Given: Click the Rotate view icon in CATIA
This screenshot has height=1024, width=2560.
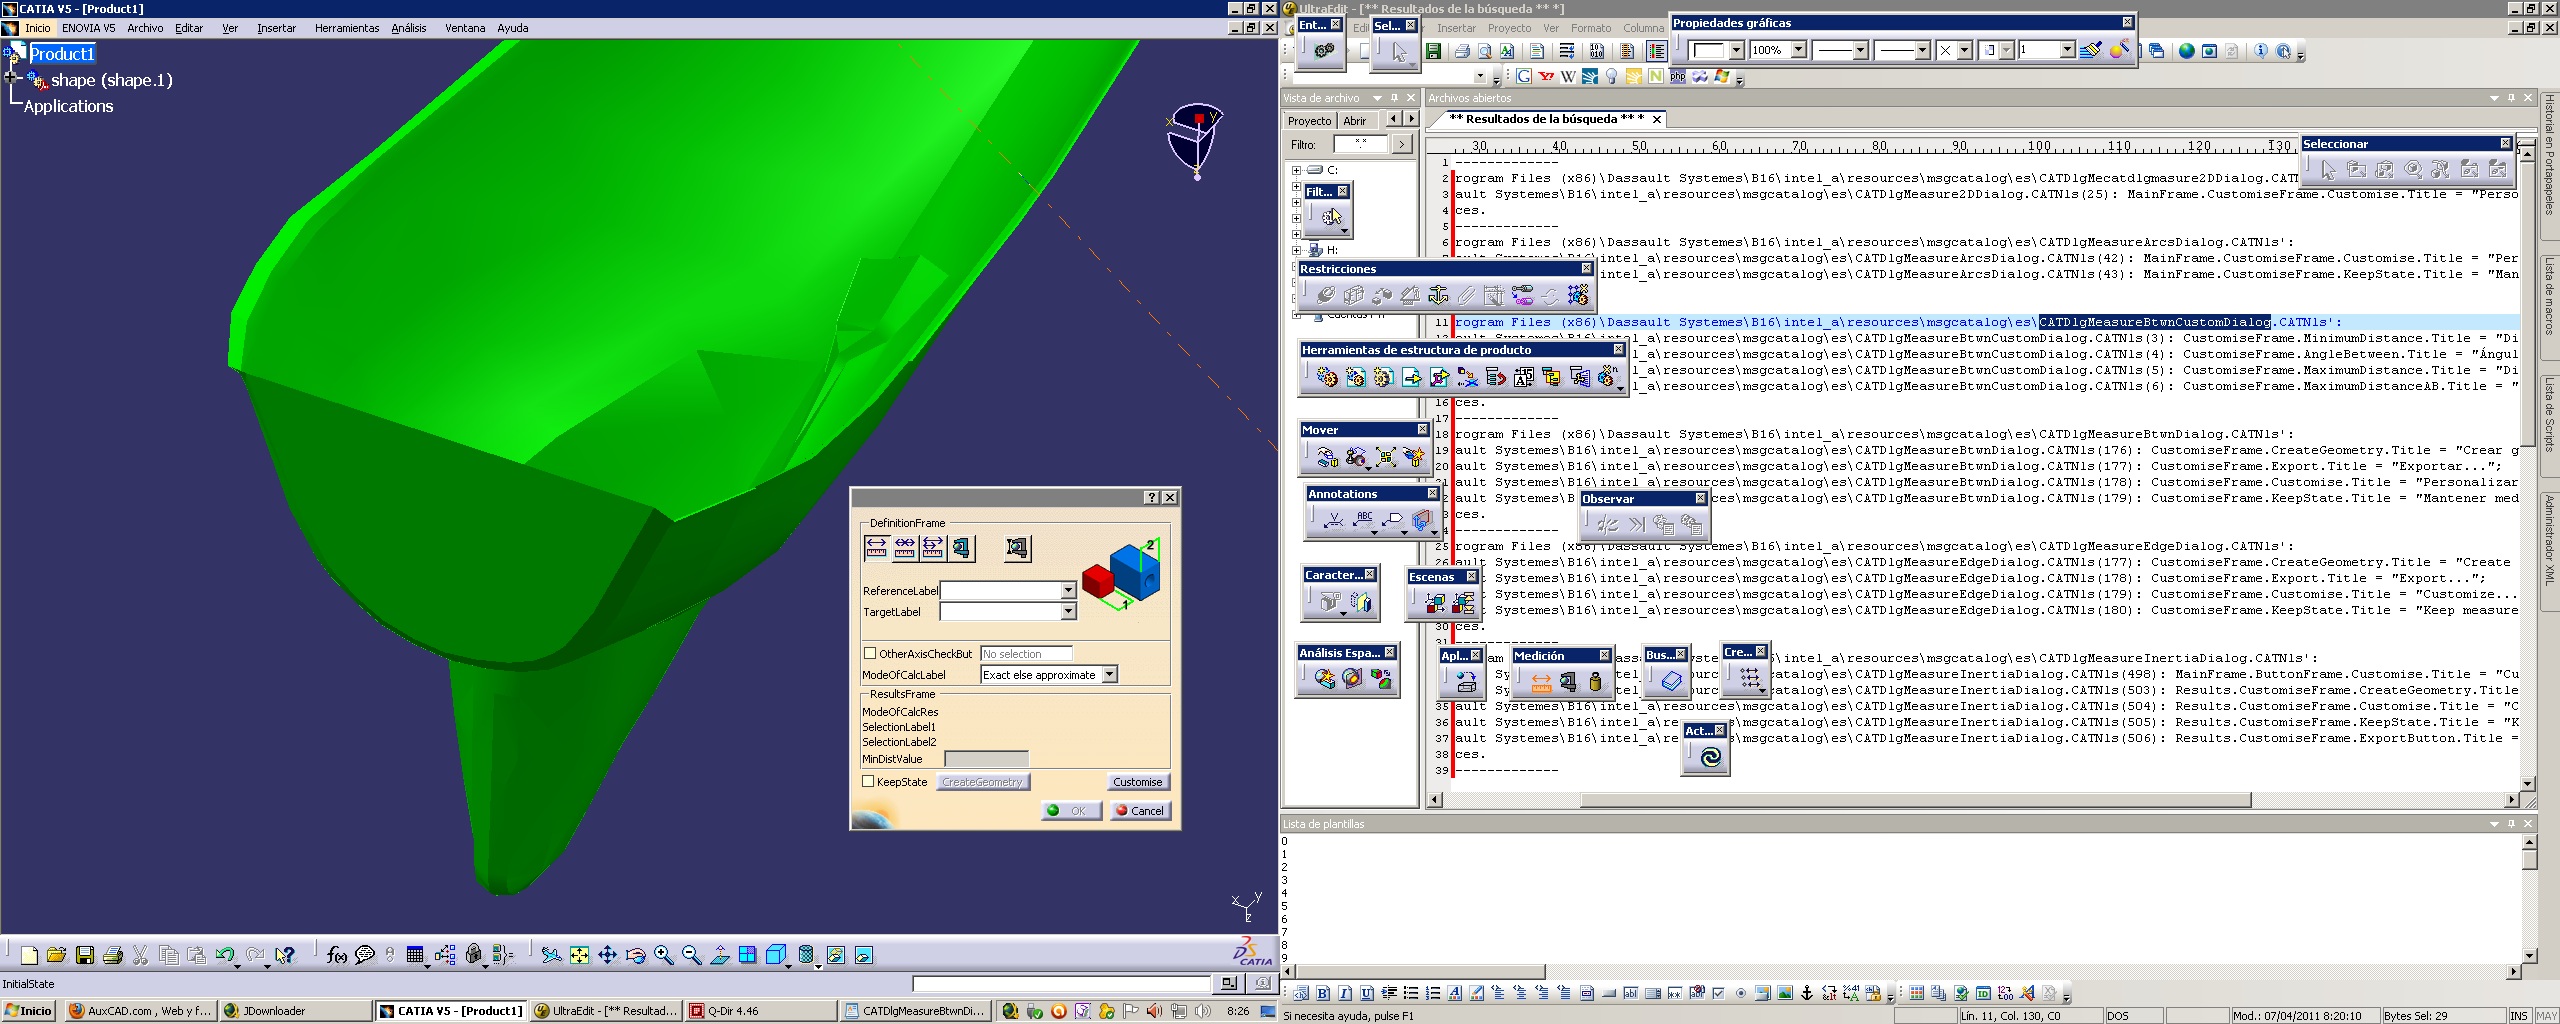Looking at the screenshot, I should (636, 955).
